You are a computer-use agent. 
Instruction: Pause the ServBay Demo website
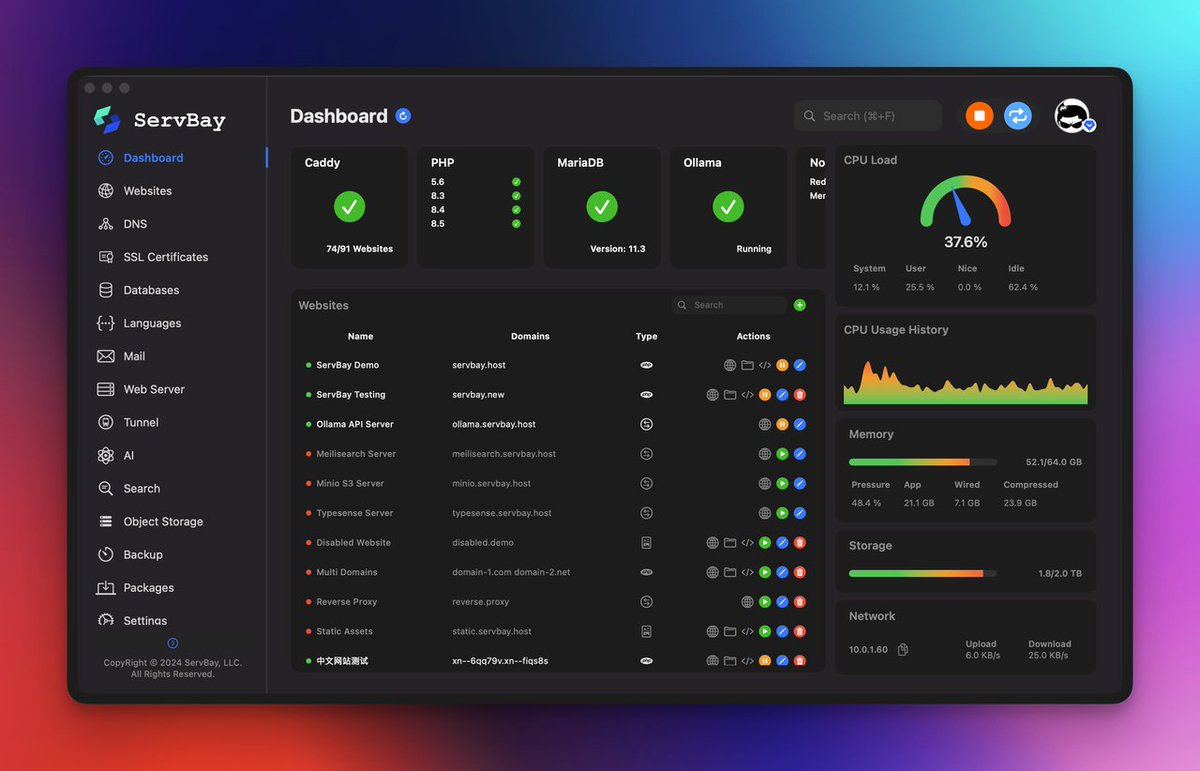(782, 365)
